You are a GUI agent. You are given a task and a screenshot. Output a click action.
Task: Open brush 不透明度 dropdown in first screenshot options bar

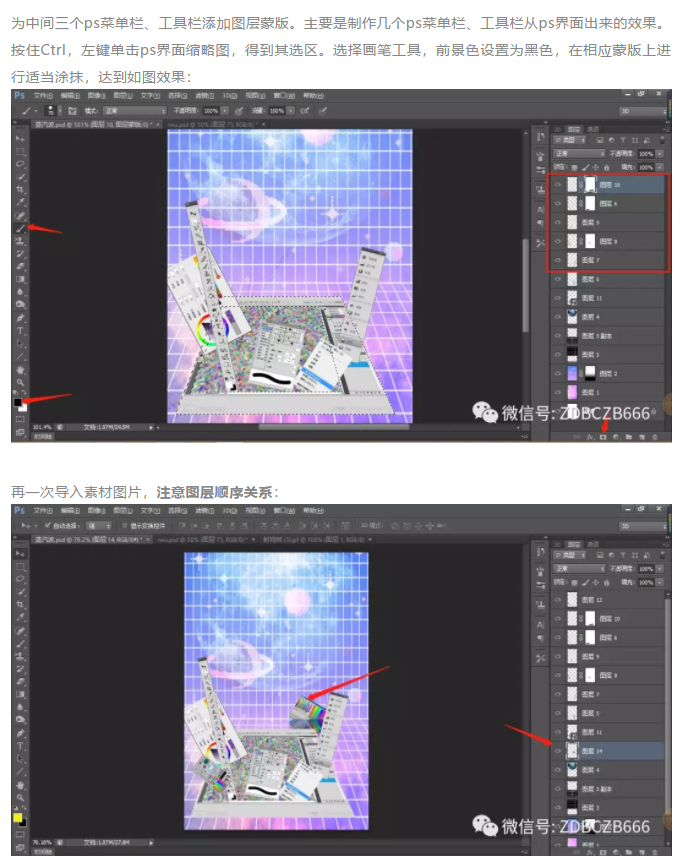[225, 111]
